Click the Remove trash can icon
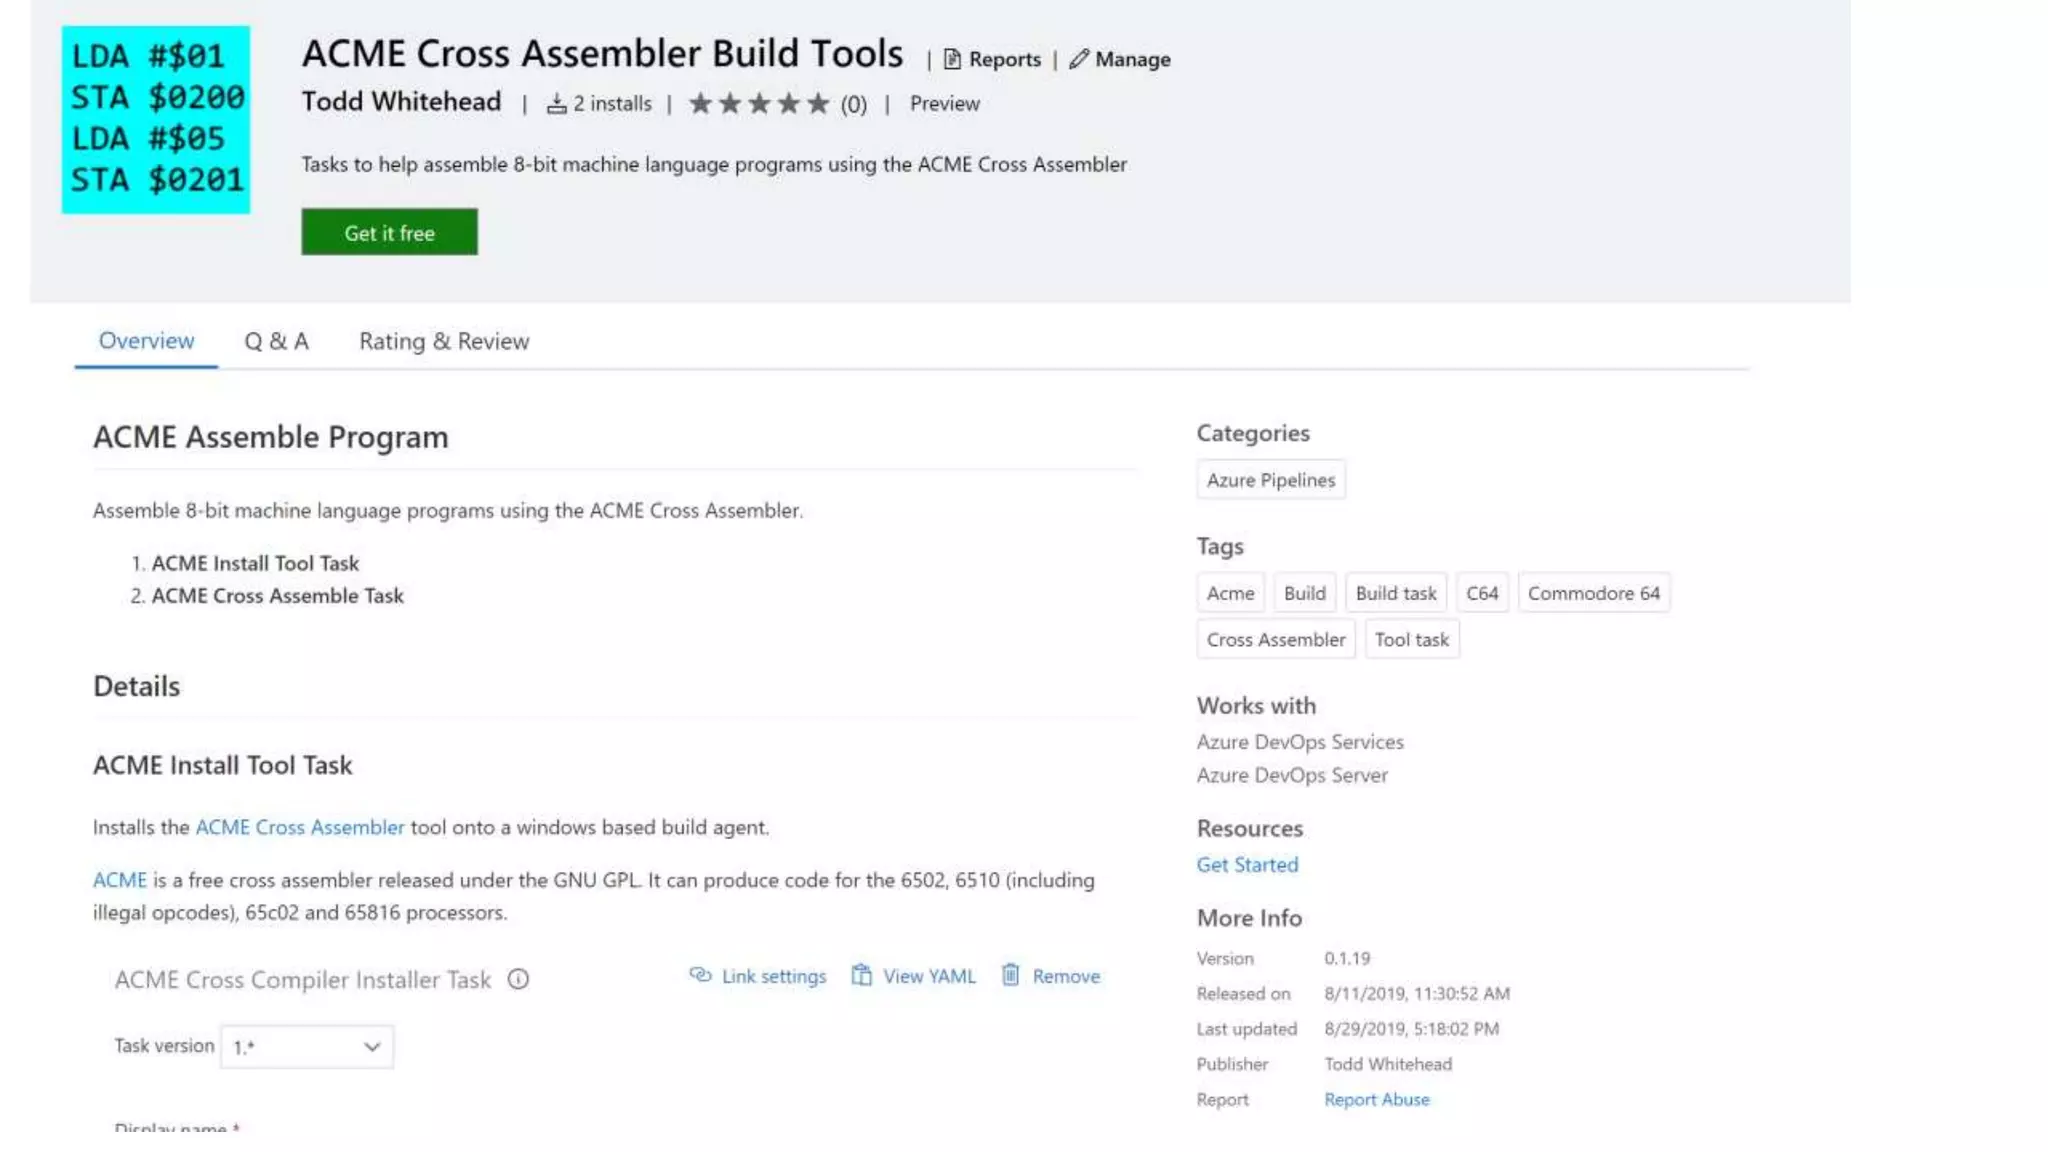 tap(1011, 975)
